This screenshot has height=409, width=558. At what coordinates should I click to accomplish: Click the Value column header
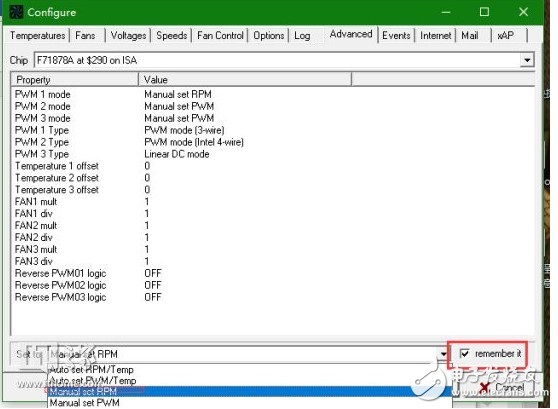[245, 79]
